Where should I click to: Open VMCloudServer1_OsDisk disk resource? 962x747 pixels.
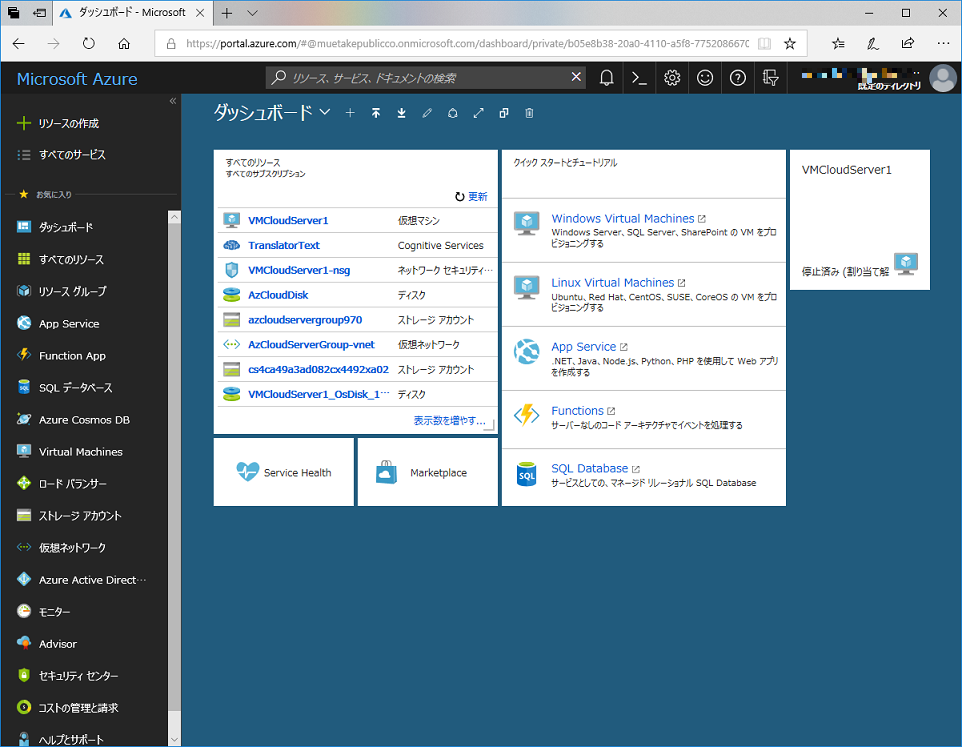click(318, 394)
